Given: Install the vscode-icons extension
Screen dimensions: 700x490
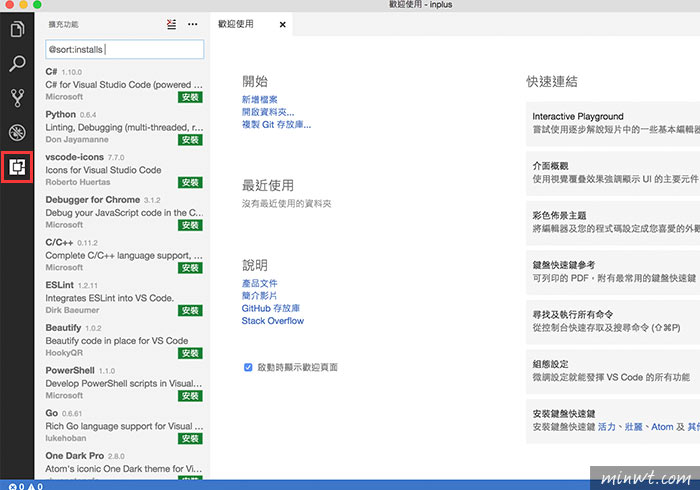Looking at the screenshot, I should [190, 182].
